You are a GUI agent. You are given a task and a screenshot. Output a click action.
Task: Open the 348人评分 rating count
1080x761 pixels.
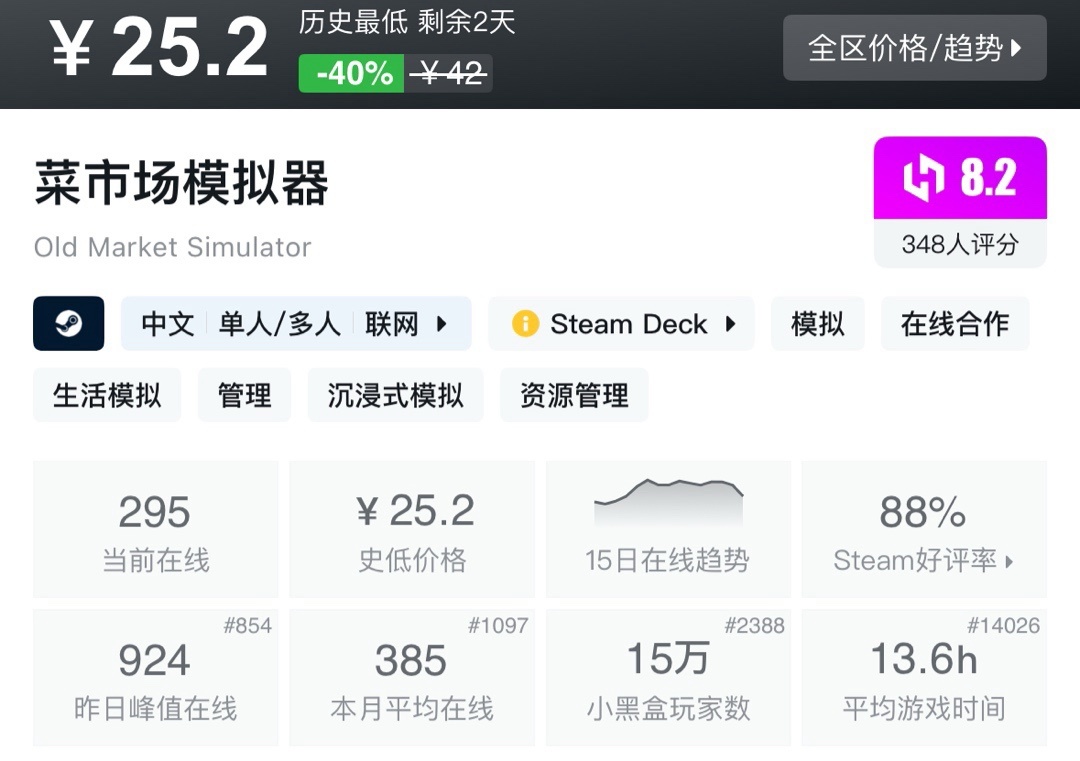(x=959, y=244)
